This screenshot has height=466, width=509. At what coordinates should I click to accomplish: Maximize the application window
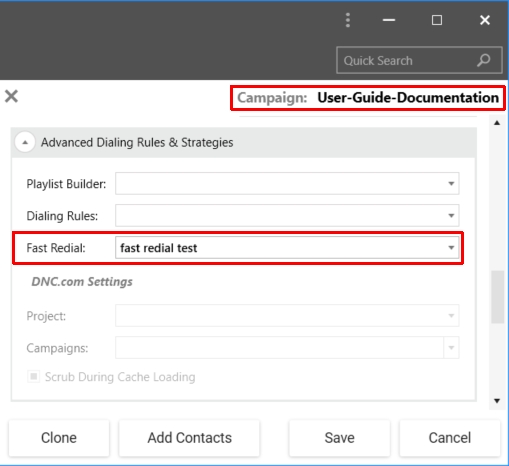(x=437, y=20)
